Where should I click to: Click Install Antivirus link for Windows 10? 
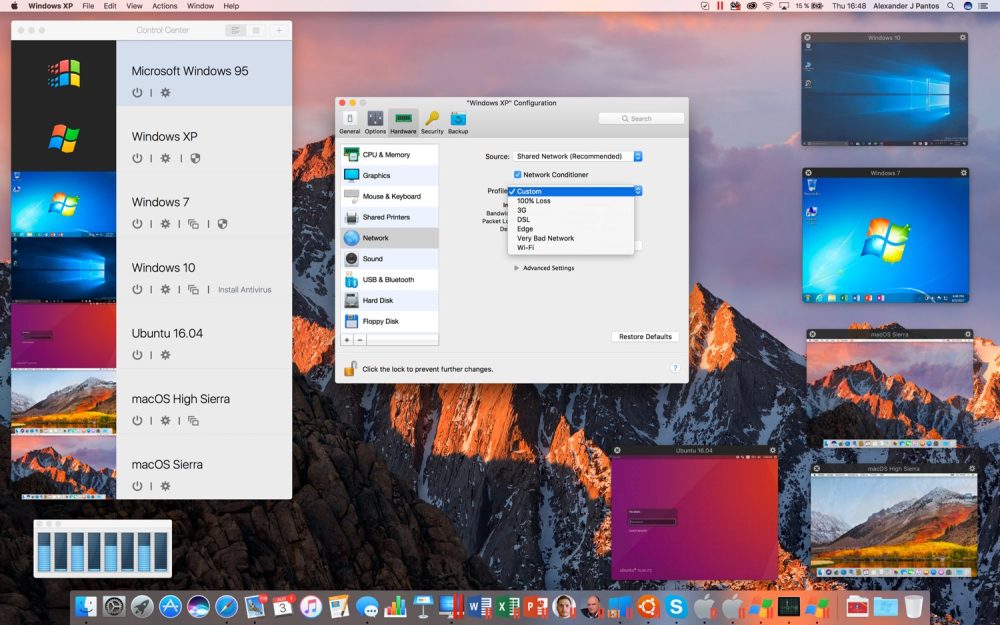[x=245, y=290]
